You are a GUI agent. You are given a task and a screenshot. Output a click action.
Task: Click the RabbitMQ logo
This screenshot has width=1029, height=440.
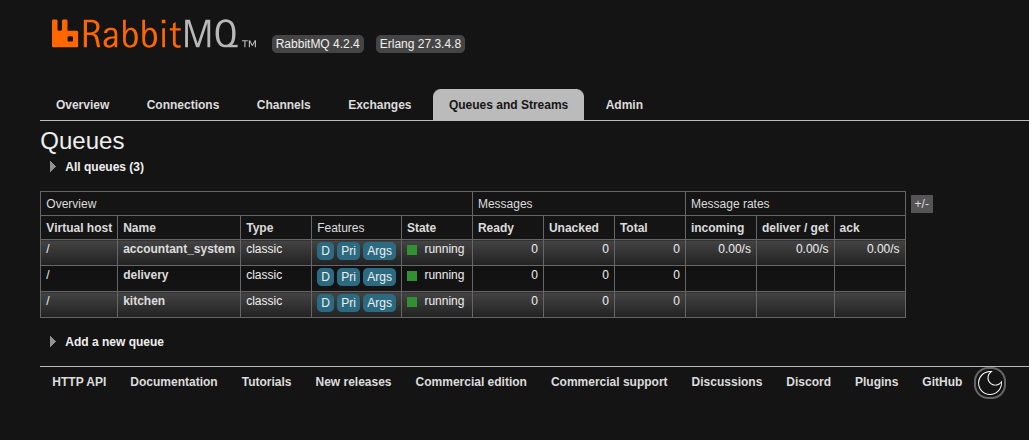coord(154,34)
